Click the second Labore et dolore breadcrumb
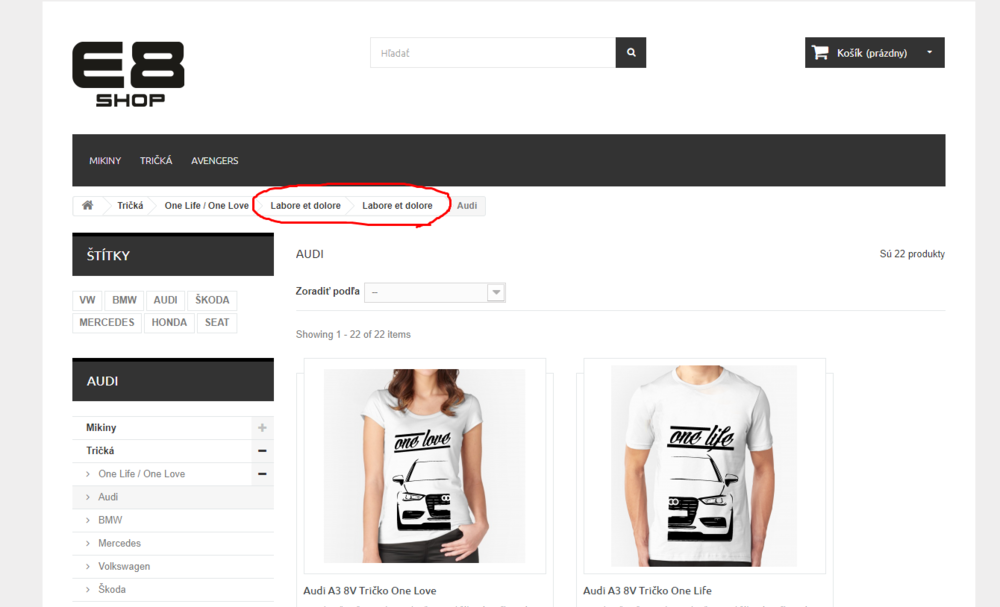The image size is (1000, 607). (397, 205)
